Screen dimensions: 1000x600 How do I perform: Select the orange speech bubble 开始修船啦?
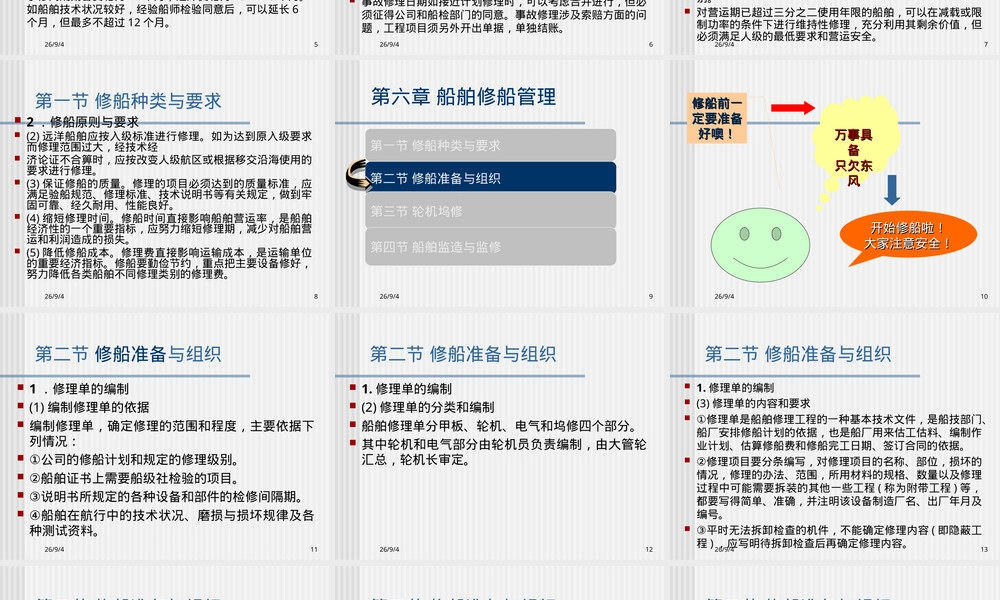coord(908,236)
